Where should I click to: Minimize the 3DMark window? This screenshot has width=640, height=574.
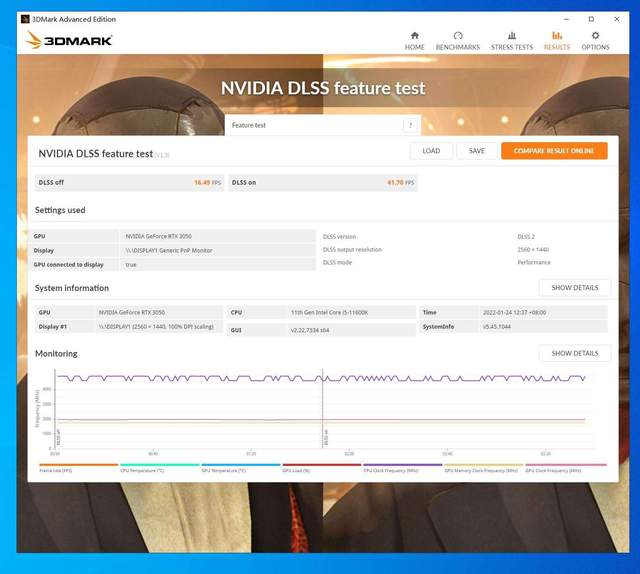pyautogui.click(x=566, y=19)
